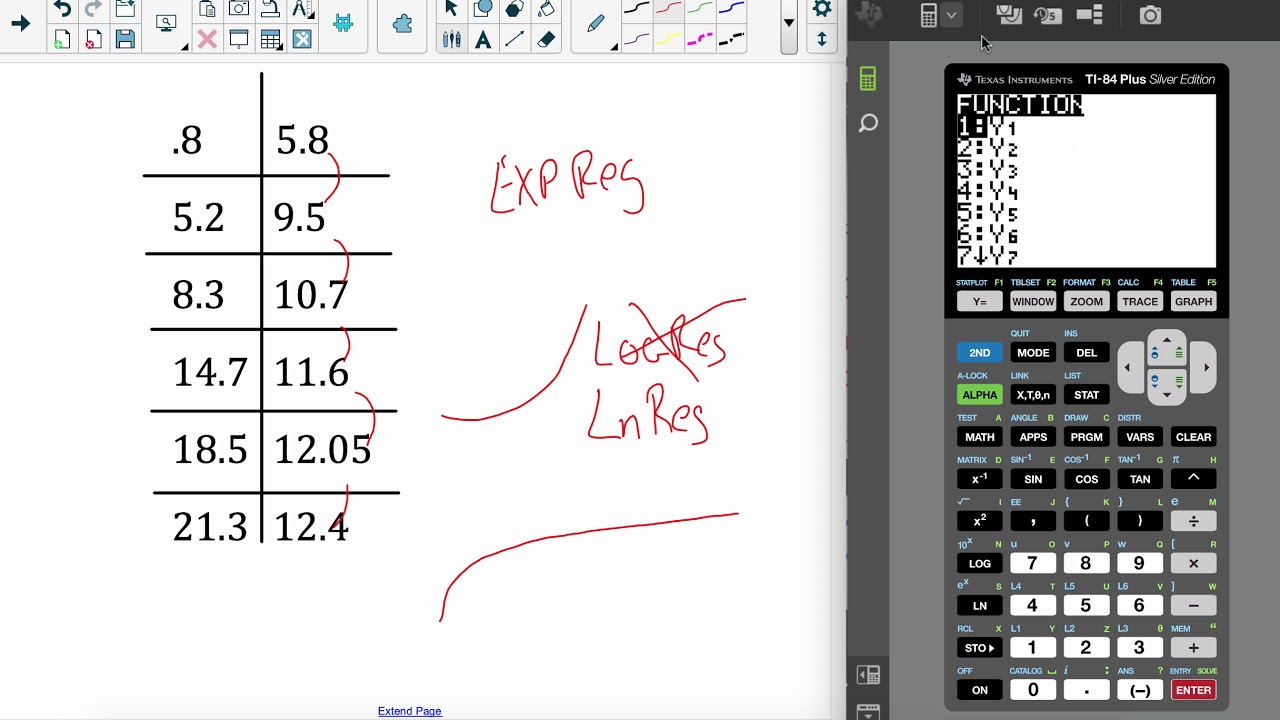Insert a table
The width and height of the screenshot is (1280, 720).
(270, 40)
